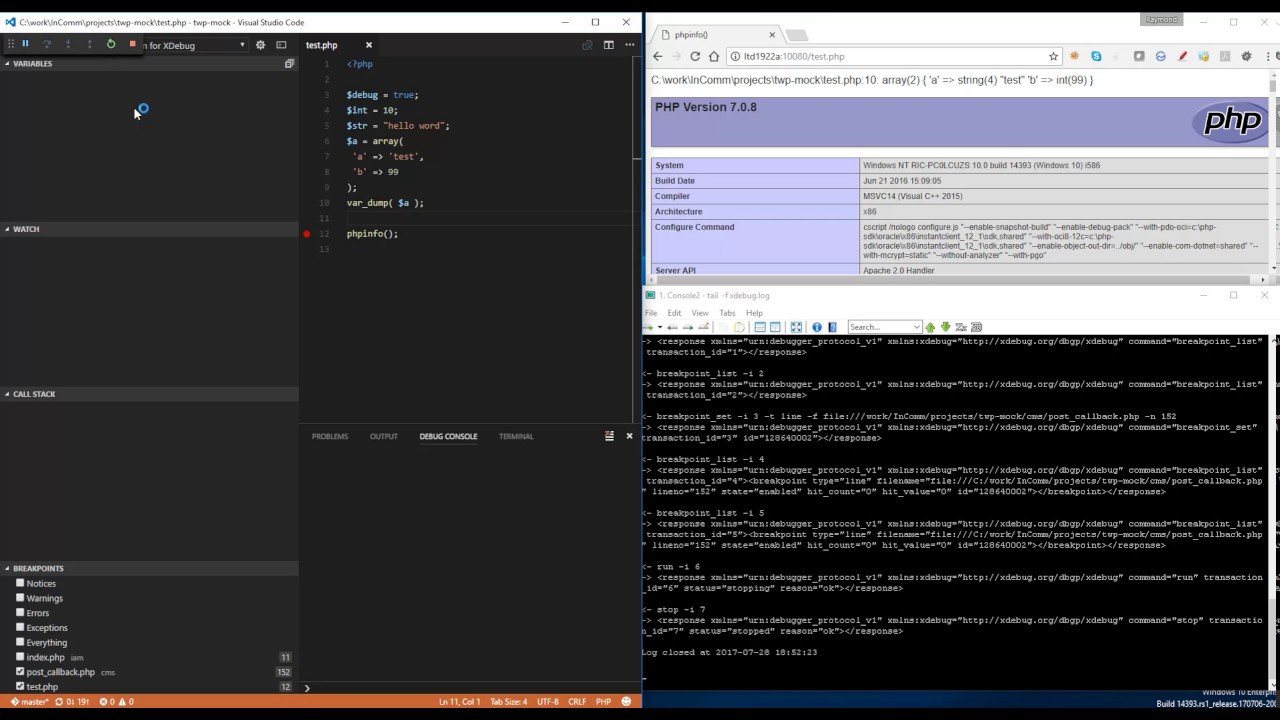The image size is (1280, 720).
Task: Switch to TERMINAL panel tab
Action: (516, 436)
